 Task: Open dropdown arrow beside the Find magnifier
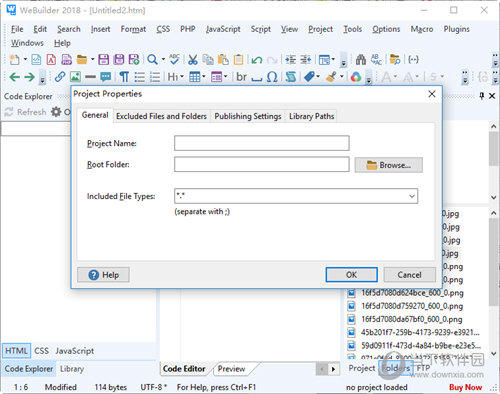pos(163,60)
